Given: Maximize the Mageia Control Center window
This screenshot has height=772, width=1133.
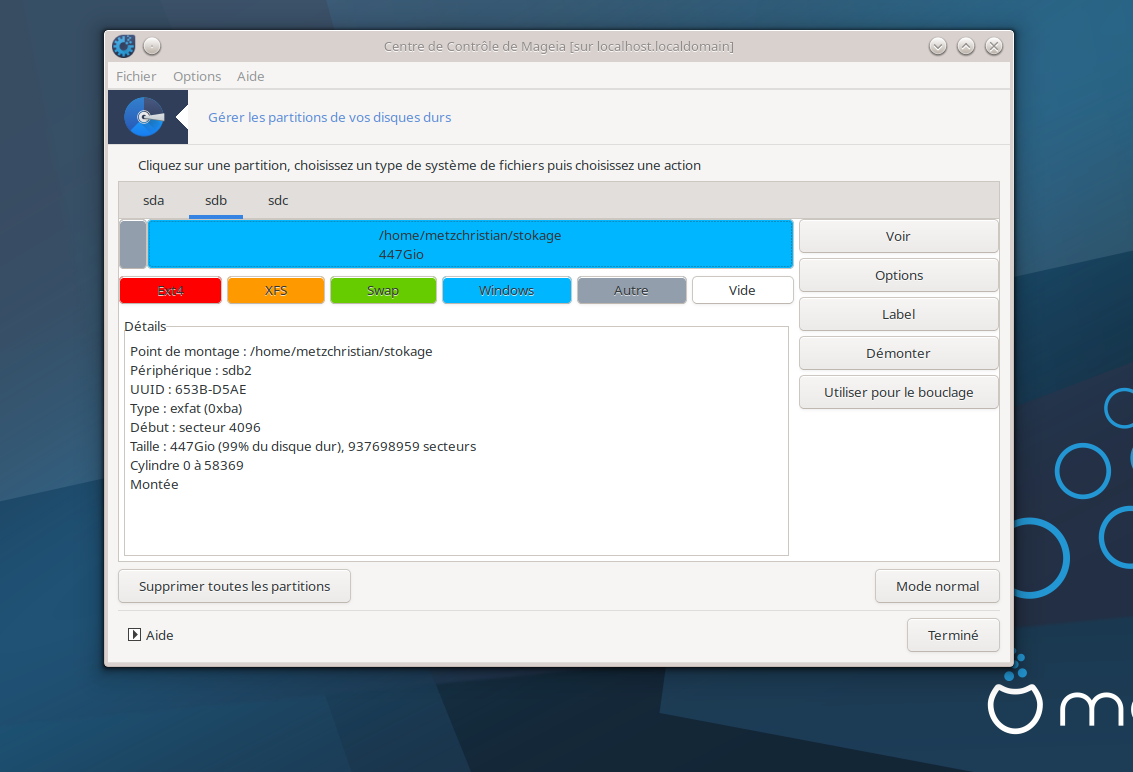Looking at the screenshot, I should tap(965, 46).
